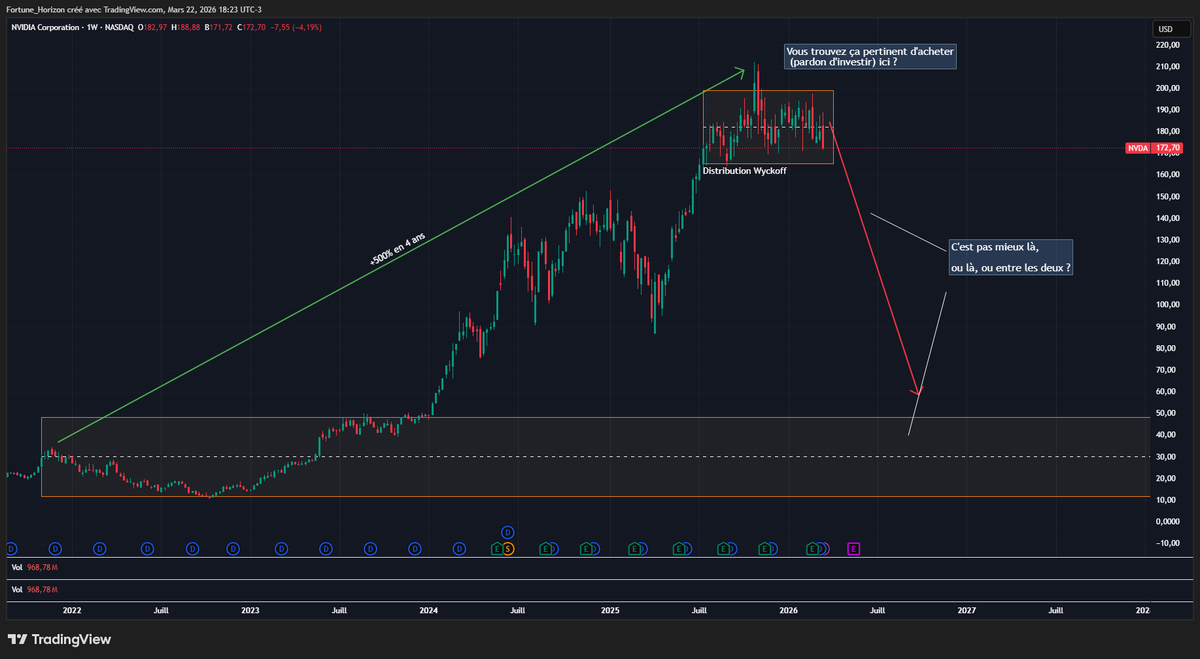Select the 2026 label on the time axis
The image size is (1200, 659).
(x=788, y=610)
